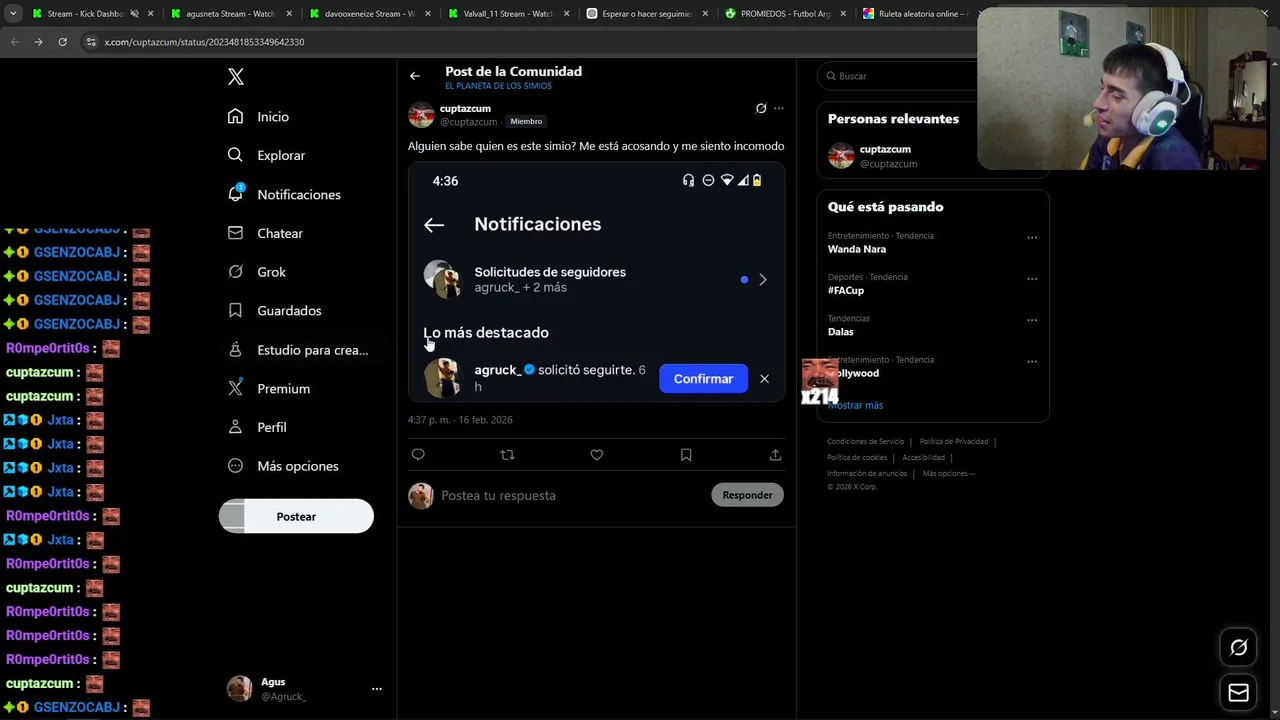Click the Responder button
Screen dimensions: 1280x720
[x=747, y=495]
